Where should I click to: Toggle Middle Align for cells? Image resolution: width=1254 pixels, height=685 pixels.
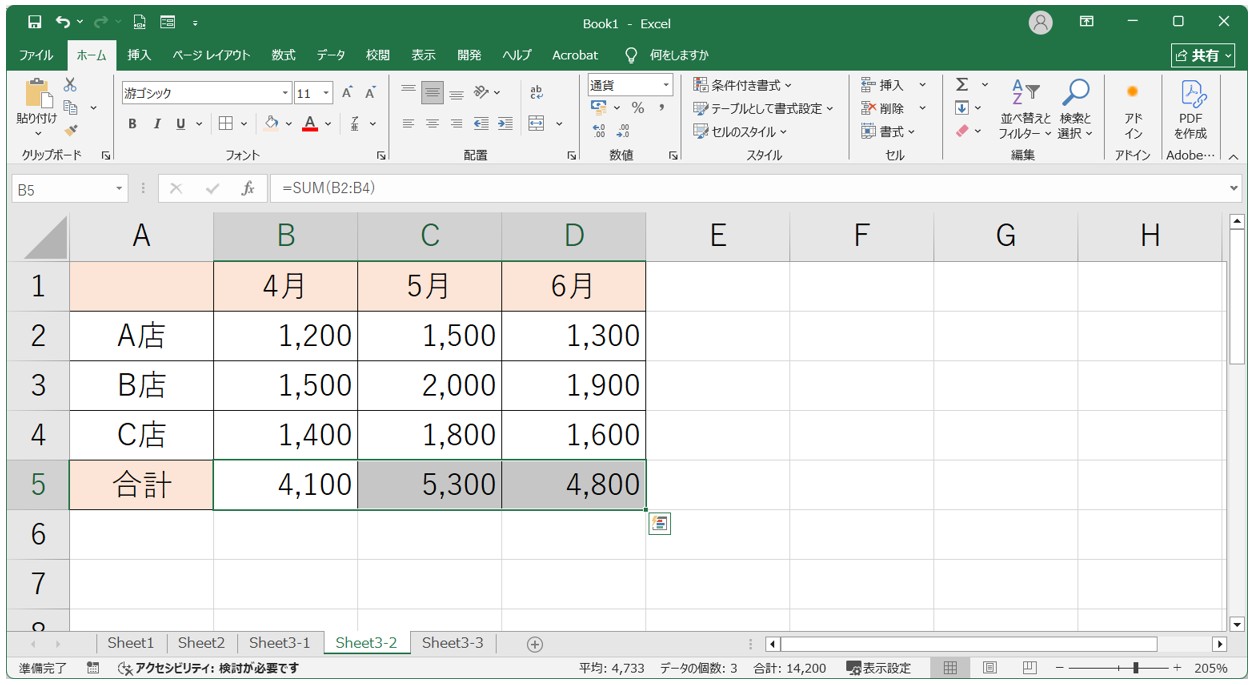[432, 92]
